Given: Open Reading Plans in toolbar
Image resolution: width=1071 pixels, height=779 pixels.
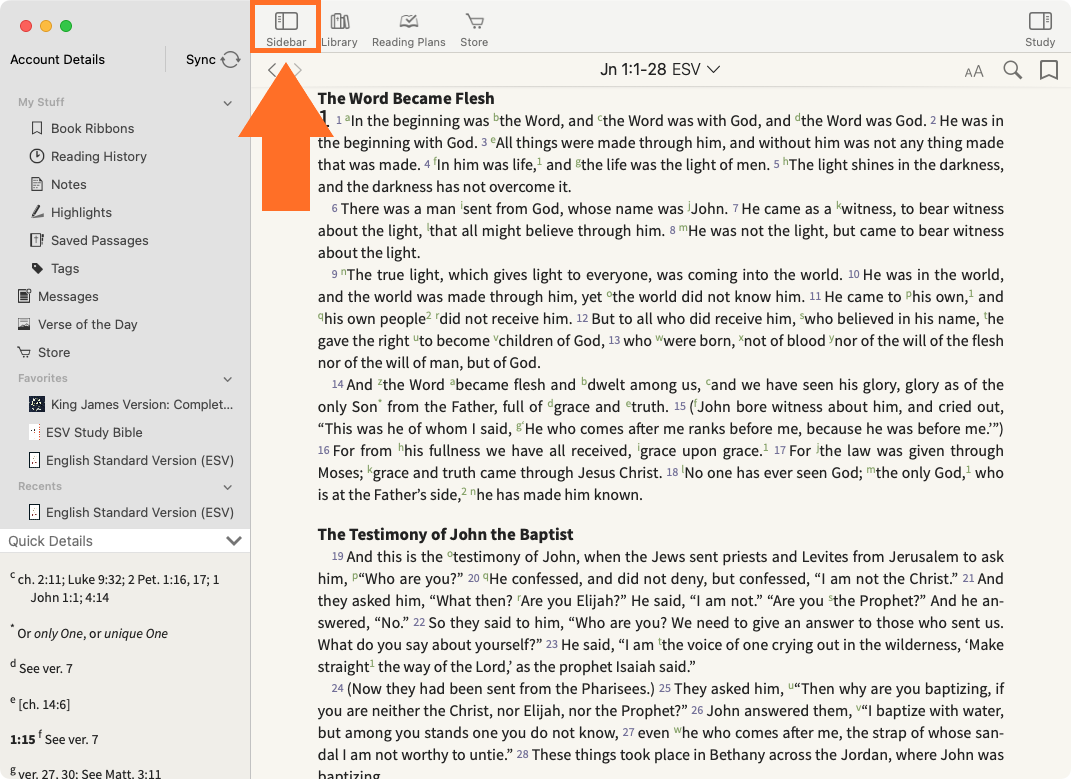Looking at the screenshot, I should (408, 28).
